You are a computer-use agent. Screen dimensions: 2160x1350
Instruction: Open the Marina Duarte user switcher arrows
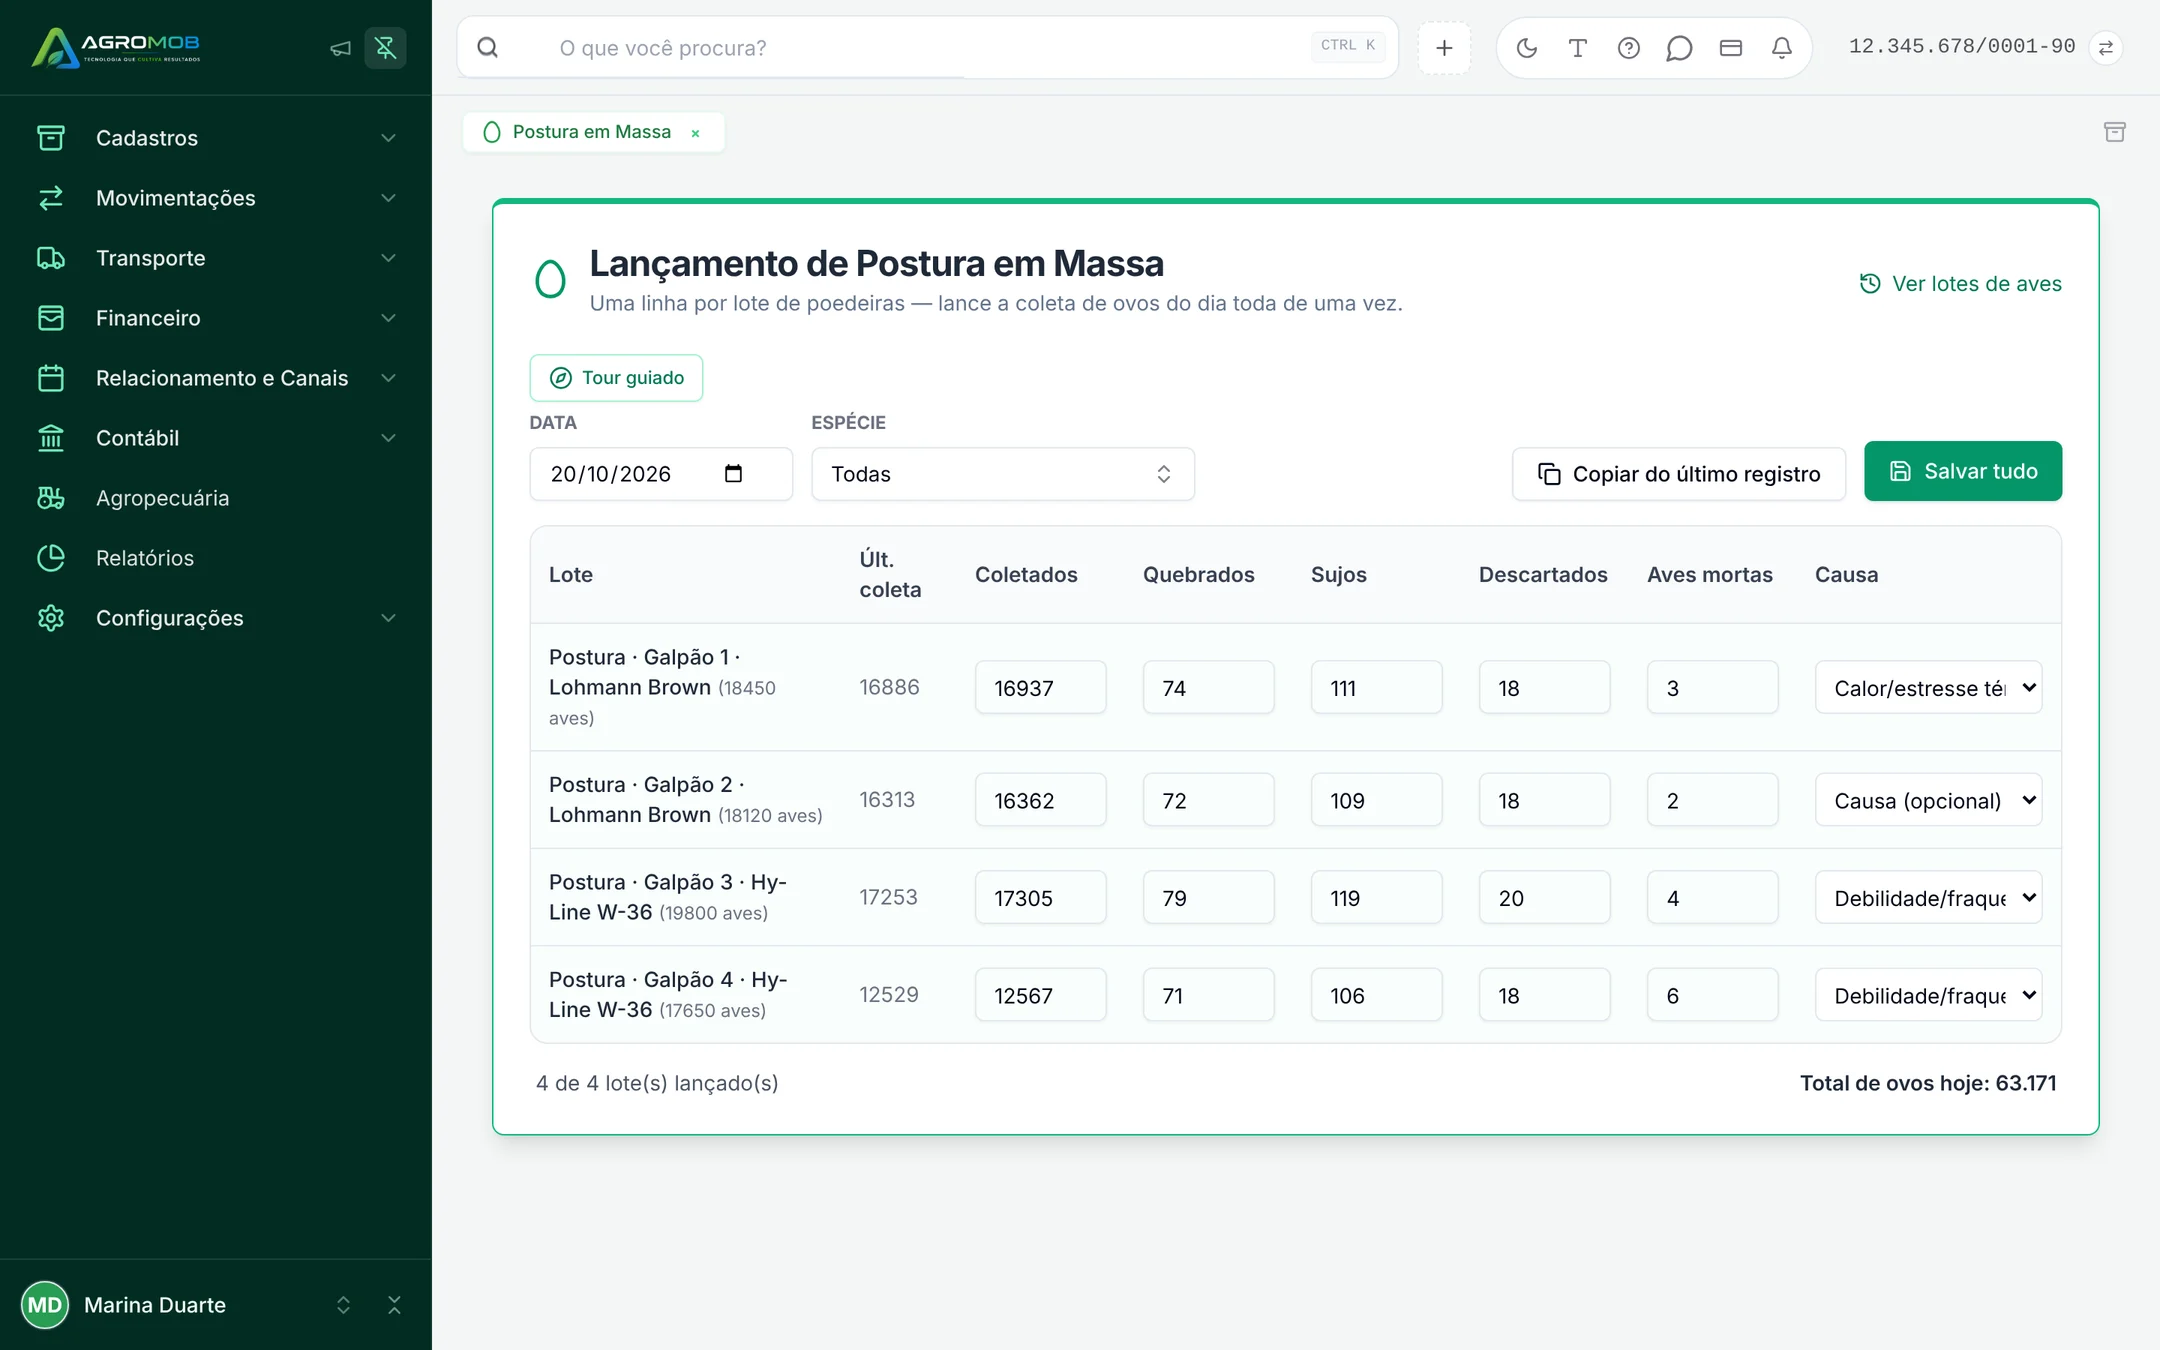pyautogui.click(x=343, y=1305)
